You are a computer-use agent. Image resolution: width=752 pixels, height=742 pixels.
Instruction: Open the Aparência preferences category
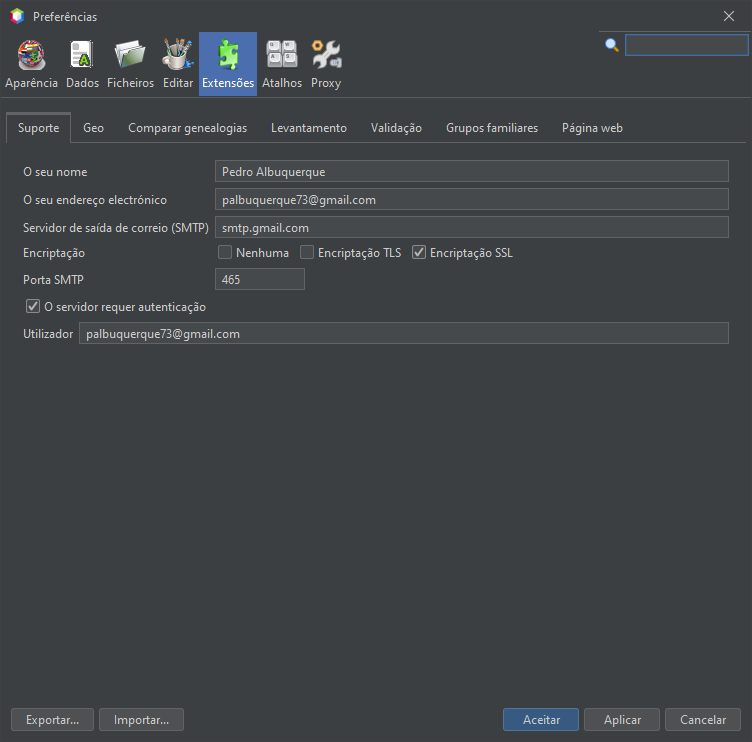point(31,64)
